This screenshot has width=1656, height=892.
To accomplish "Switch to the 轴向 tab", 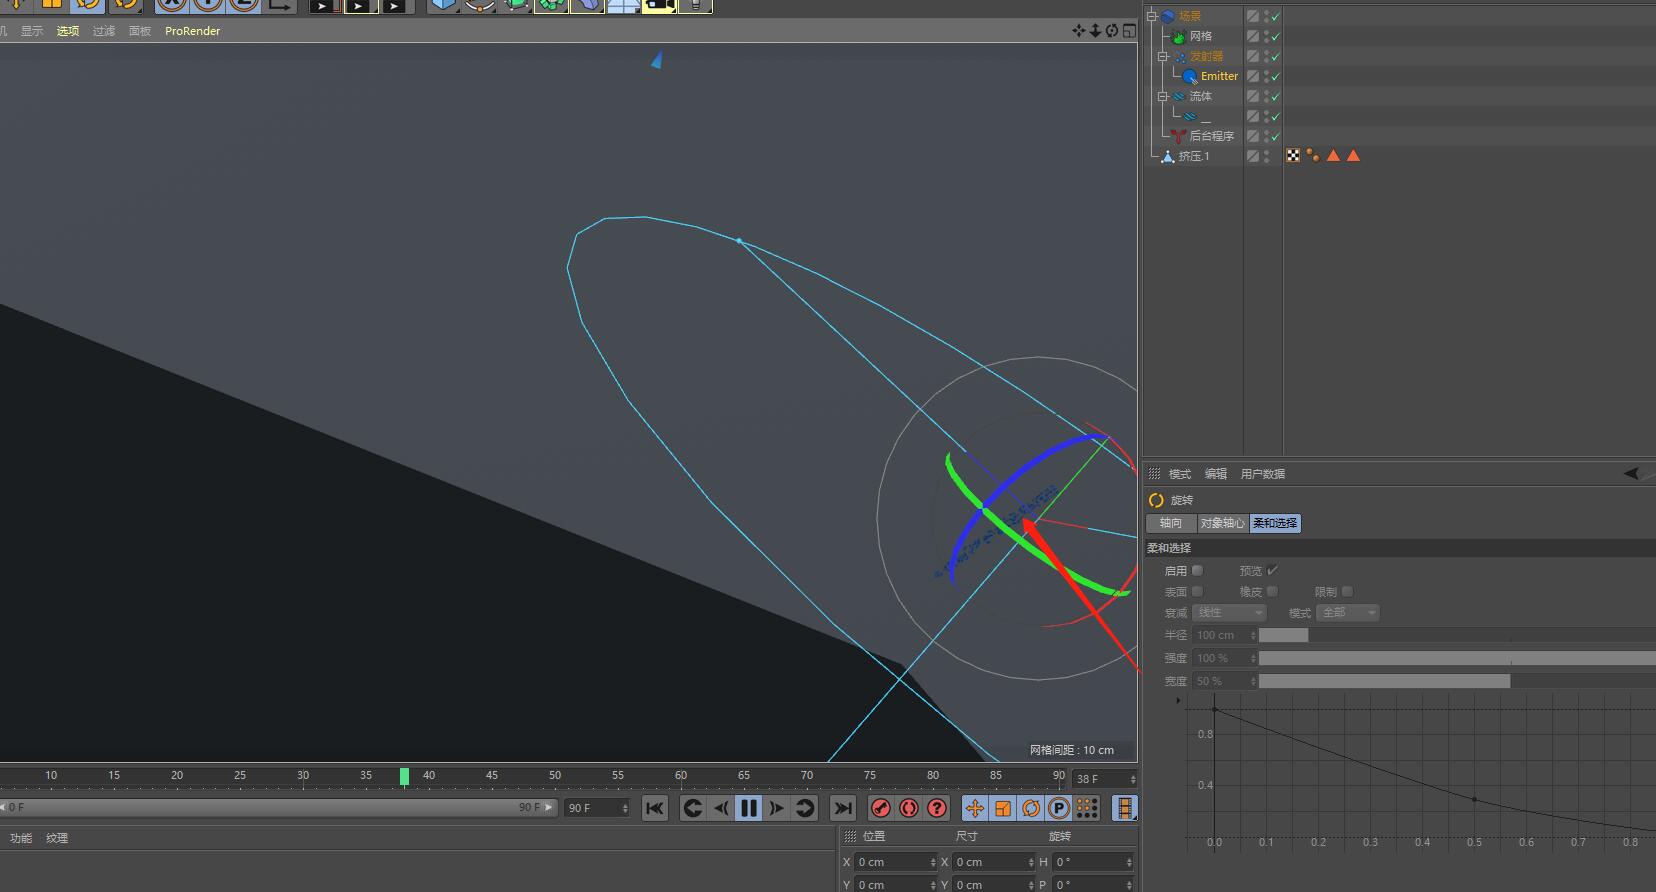I will [1171, 523].
